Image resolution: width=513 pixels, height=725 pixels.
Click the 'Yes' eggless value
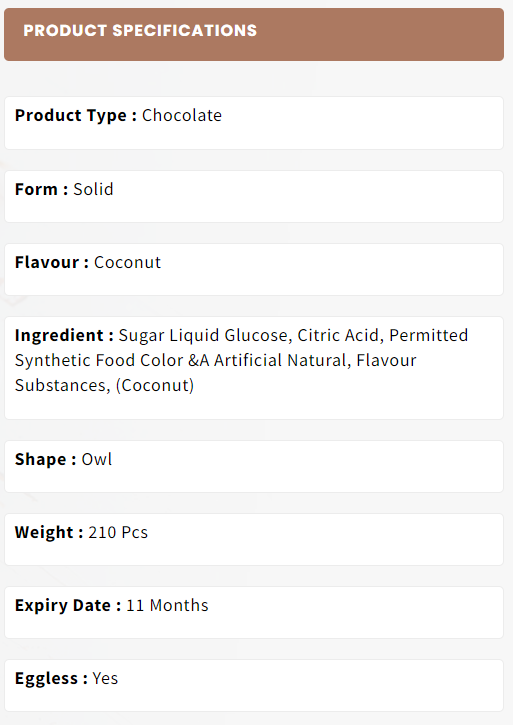(105, 679)
